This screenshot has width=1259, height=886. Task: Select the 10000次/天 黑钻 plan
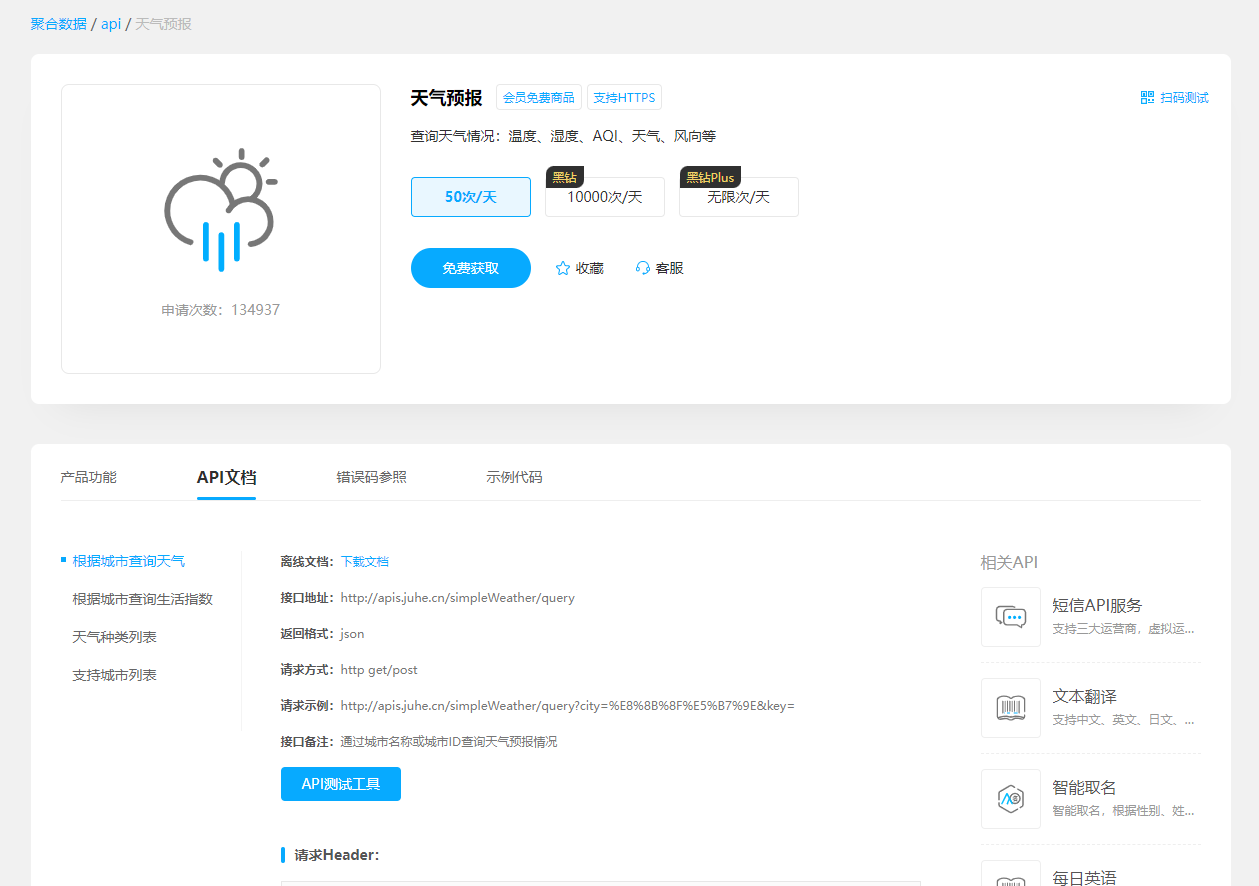point(604,196)
